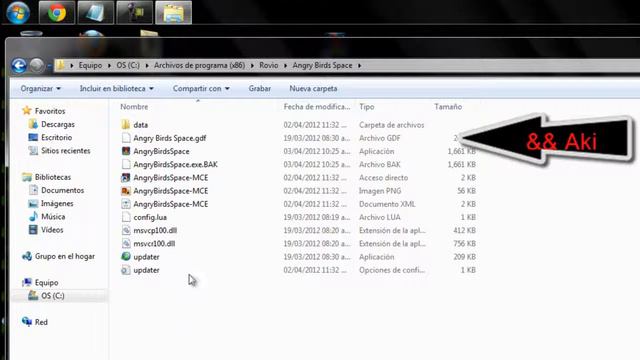Select the config.lua file icon

coord(126,217)
